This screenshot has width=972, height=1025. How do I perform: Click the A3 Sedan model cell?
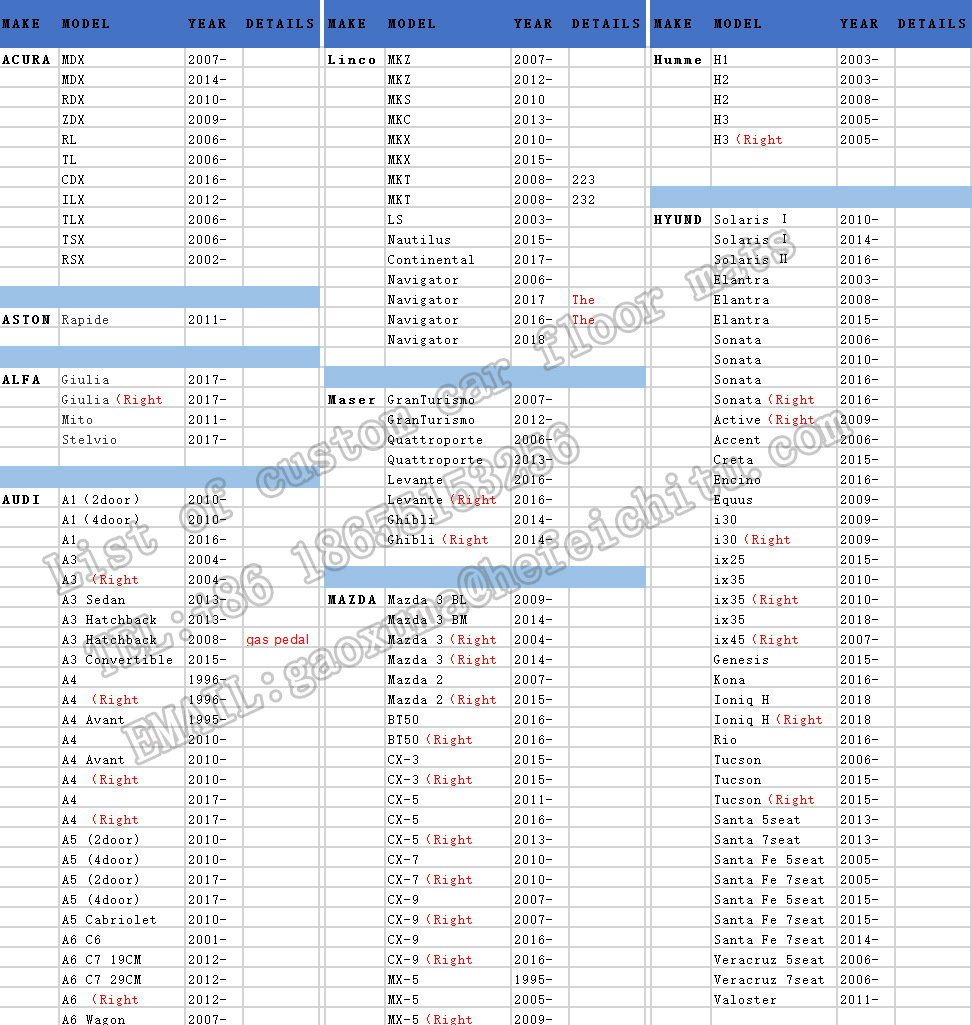point(122,599)
